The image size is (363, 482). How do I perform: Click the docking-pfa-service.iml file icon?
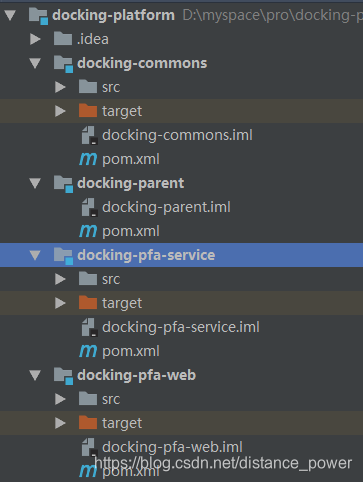89,327
